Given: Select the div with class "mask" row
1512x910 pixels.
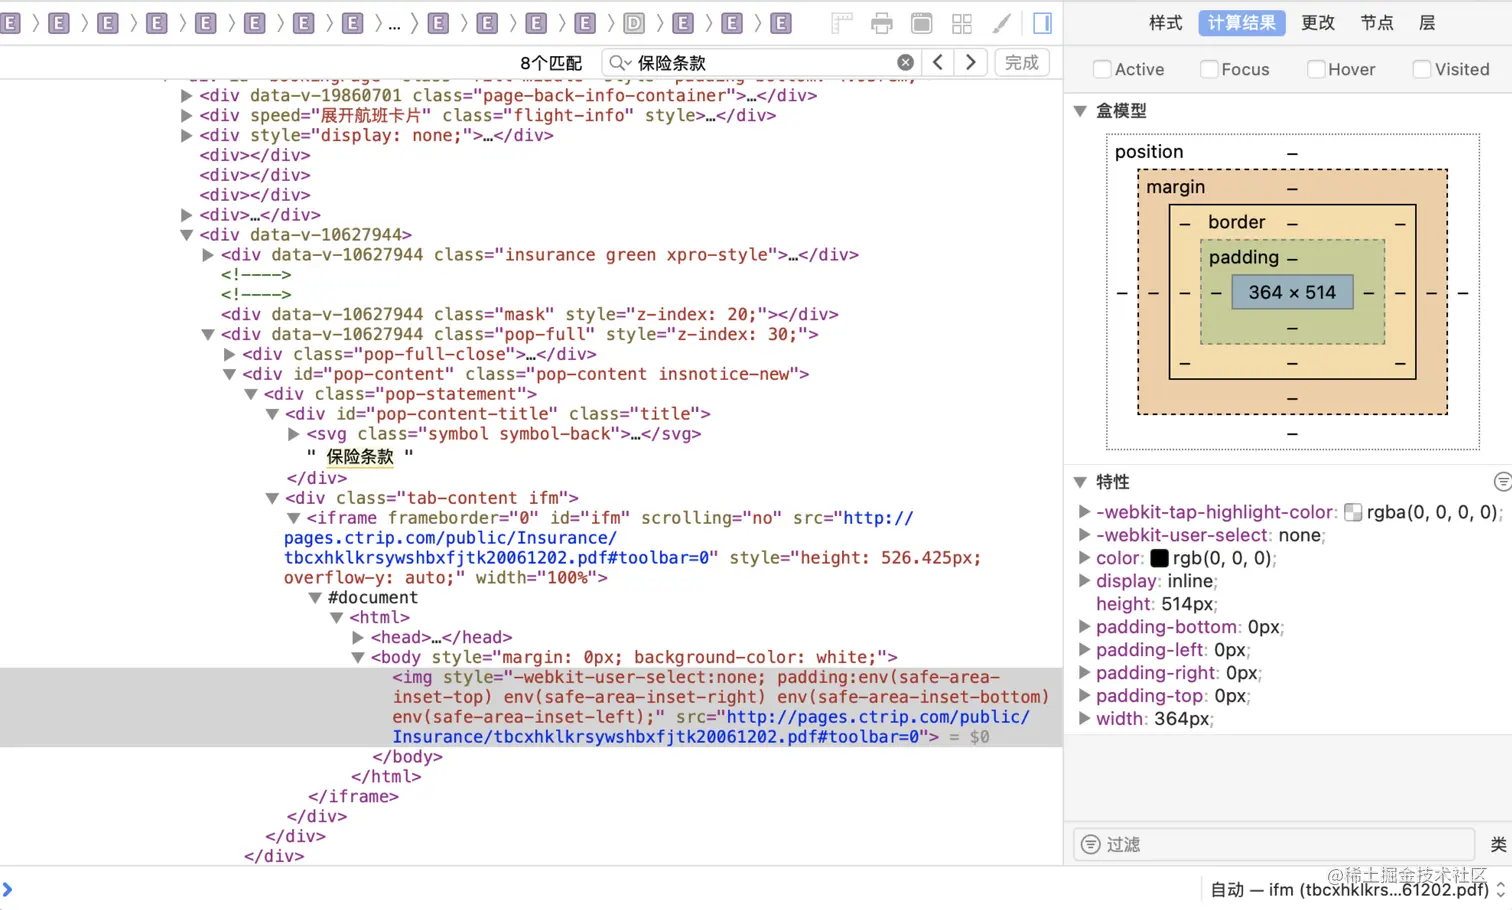Looking at the screenshot, I should tap(530, 314).
